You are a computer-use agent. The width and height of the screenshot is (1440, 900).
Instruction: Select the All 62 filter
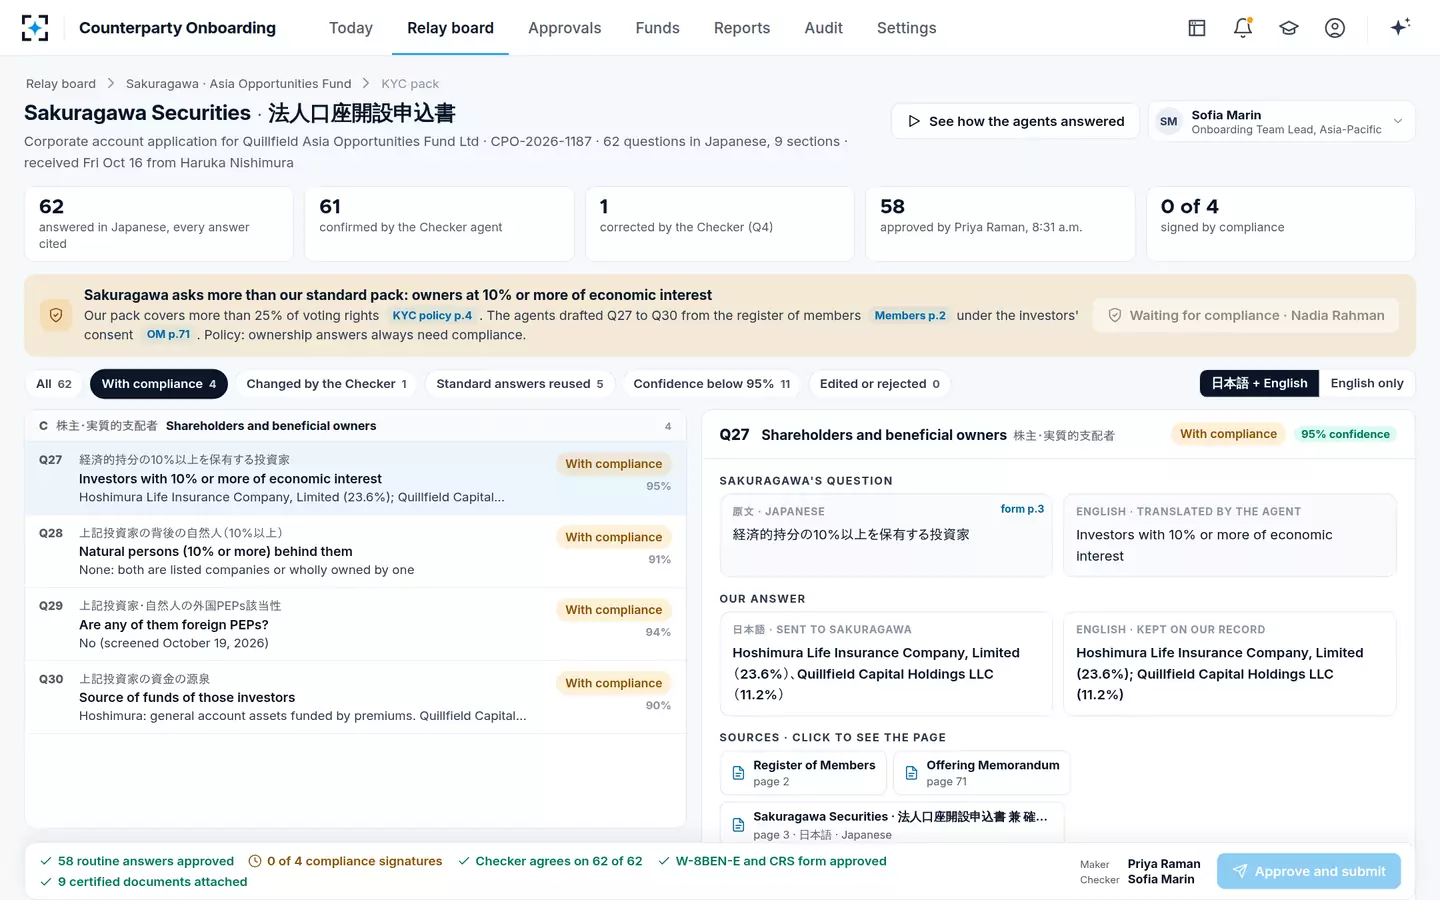(x=54, y=384)
